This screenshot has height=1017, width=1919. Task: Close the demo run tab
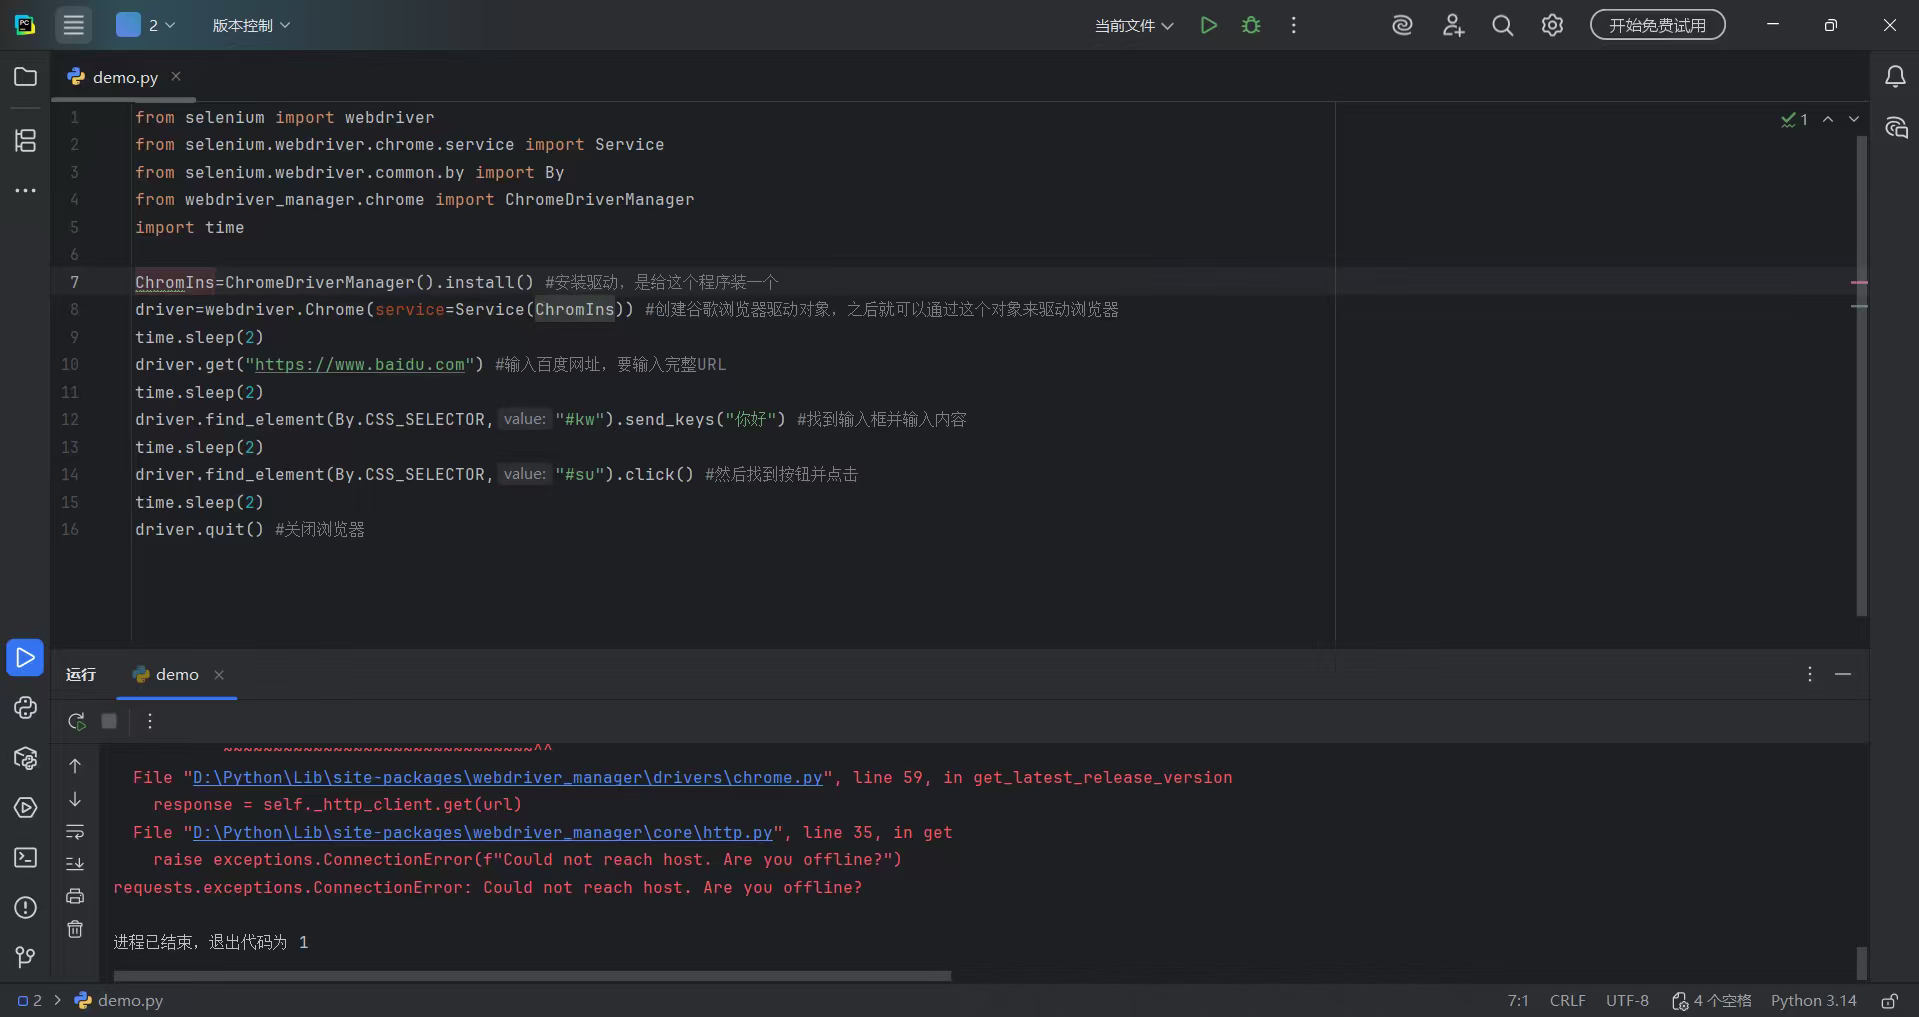(x=219, y=675)
